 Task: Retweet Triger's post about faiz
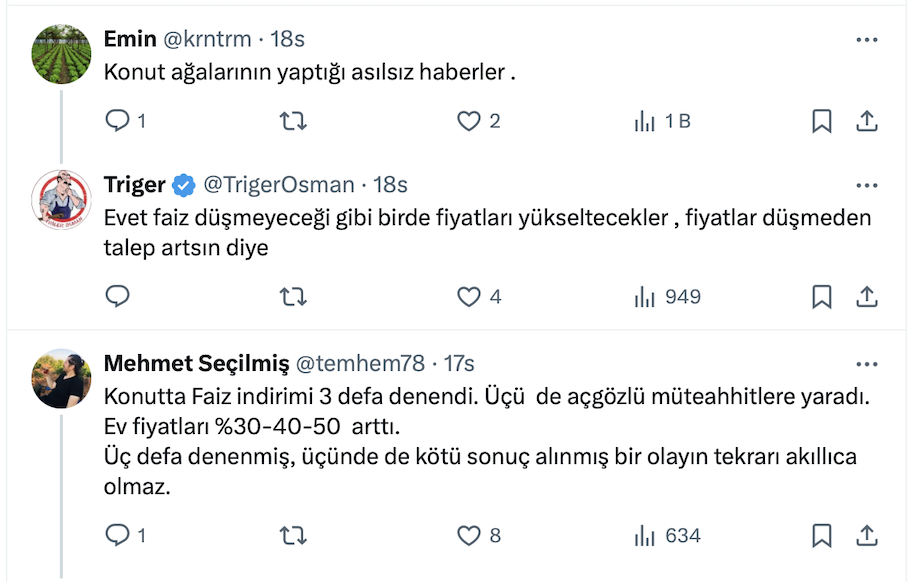point(293,297)
